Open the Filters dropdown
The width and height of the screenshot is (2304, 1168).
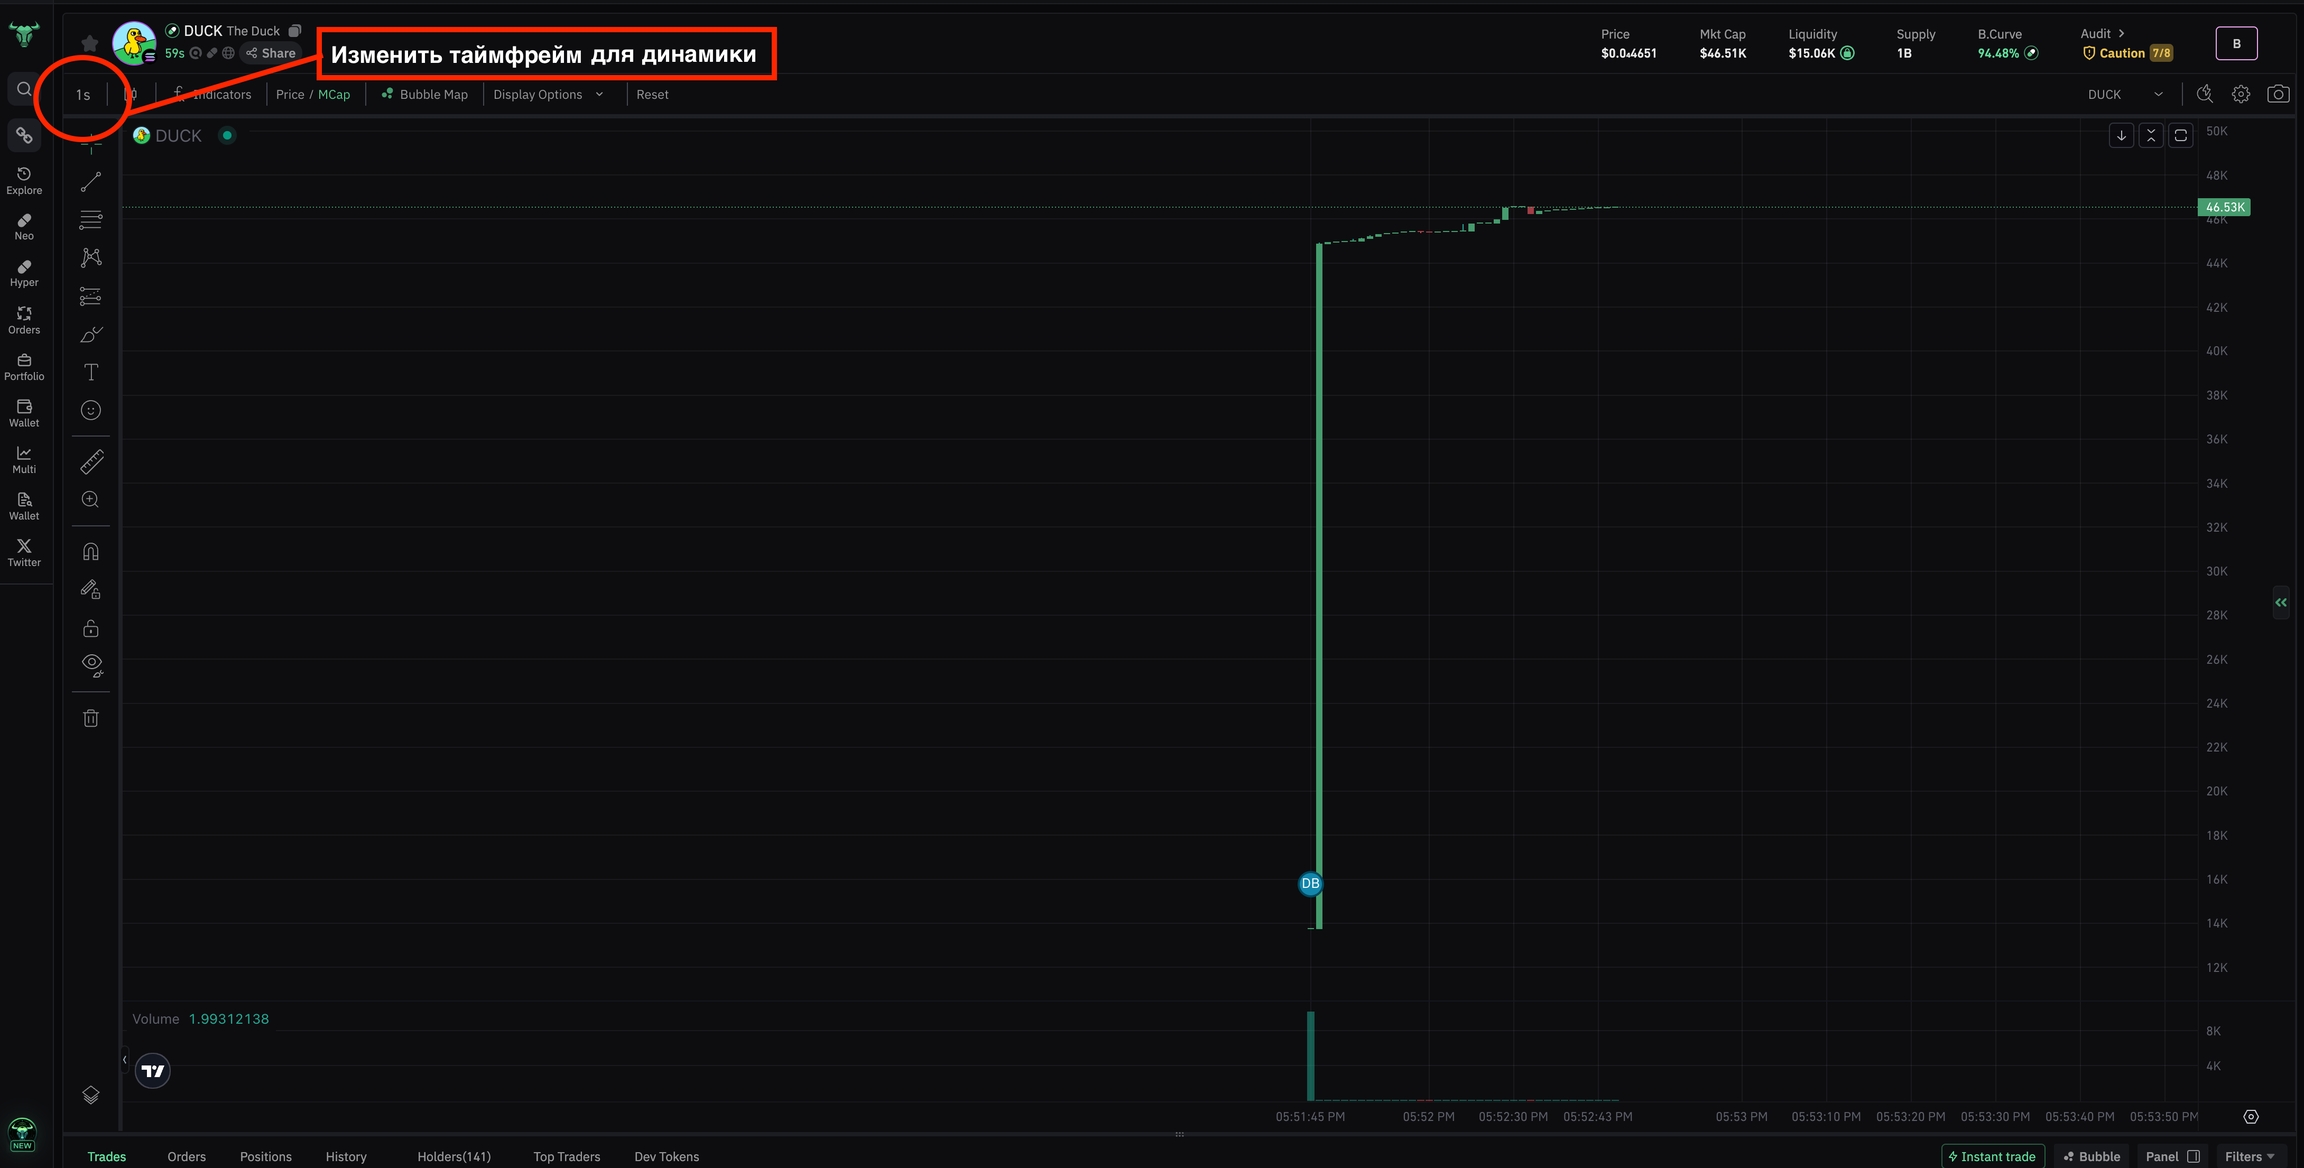click(x=2249, y=1156)
